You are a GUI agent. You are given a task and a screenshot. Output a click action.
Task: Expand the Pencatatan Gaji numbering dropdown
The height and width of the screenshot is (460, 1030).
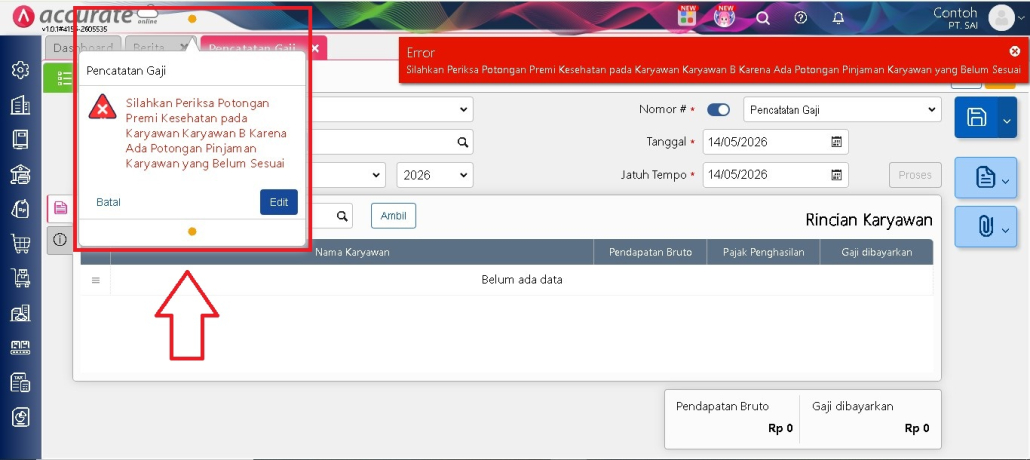(842, 110)
